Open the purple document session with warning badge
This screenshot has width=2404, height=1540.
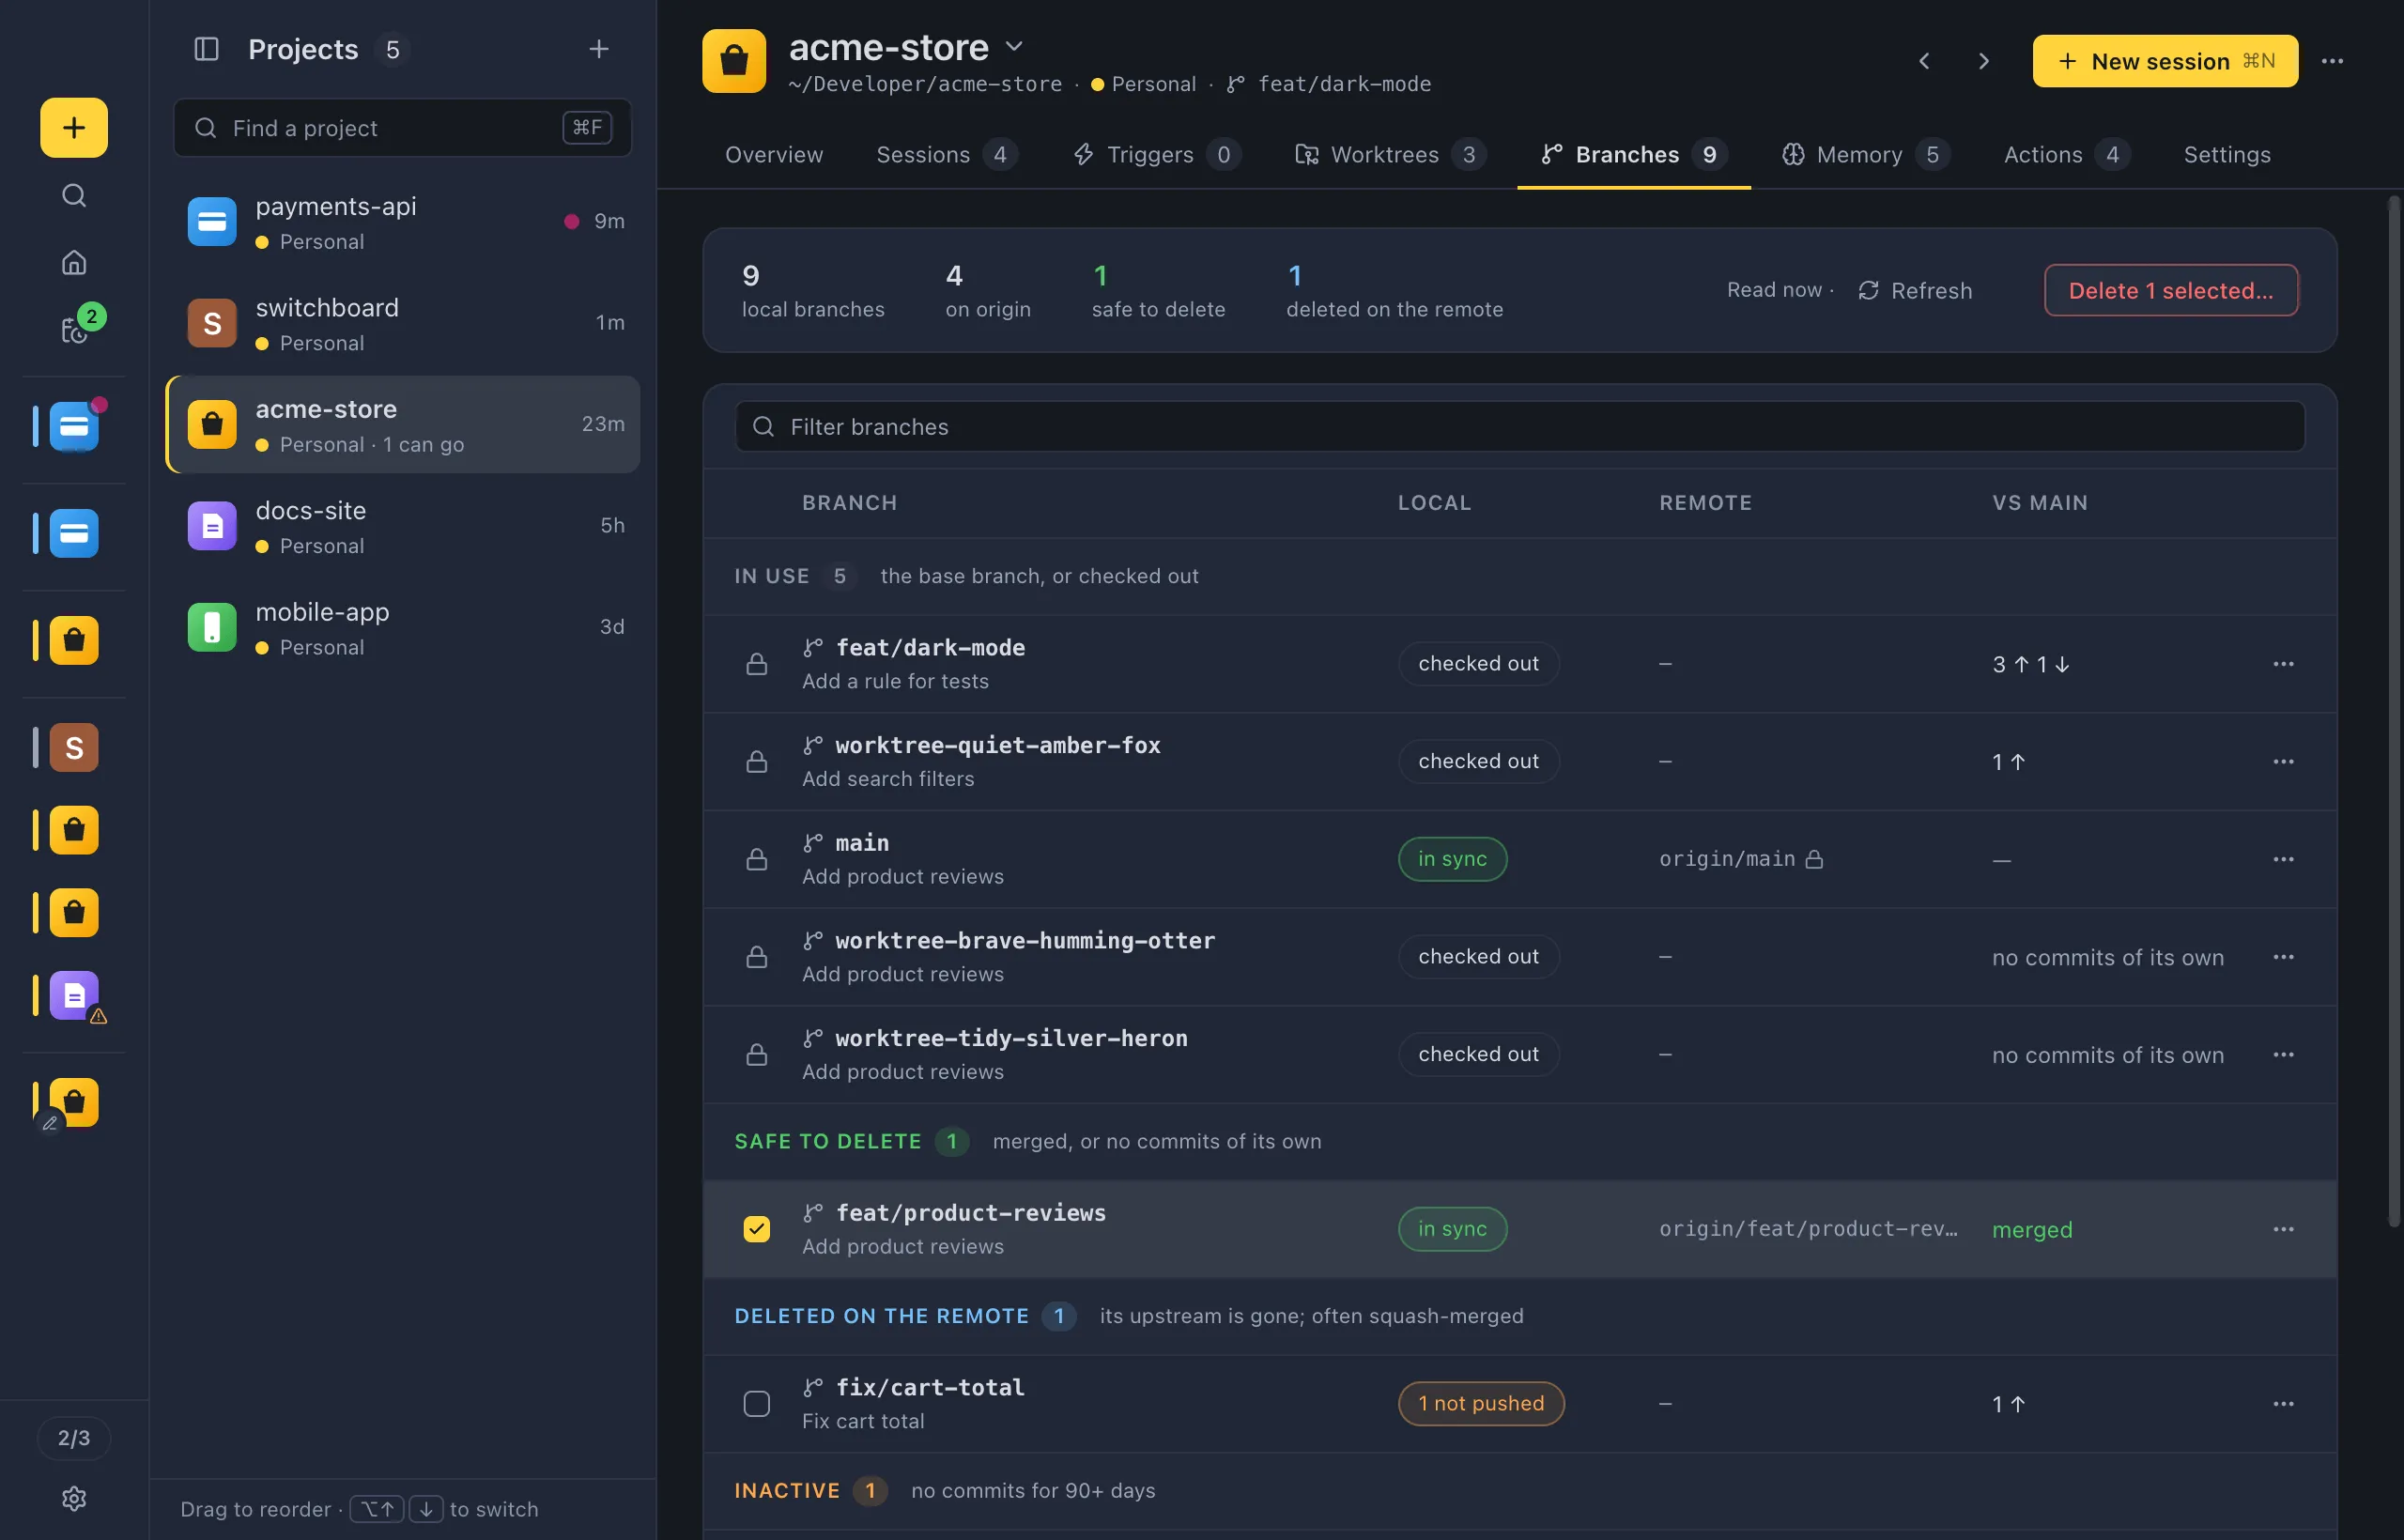(x=76, y=996)
